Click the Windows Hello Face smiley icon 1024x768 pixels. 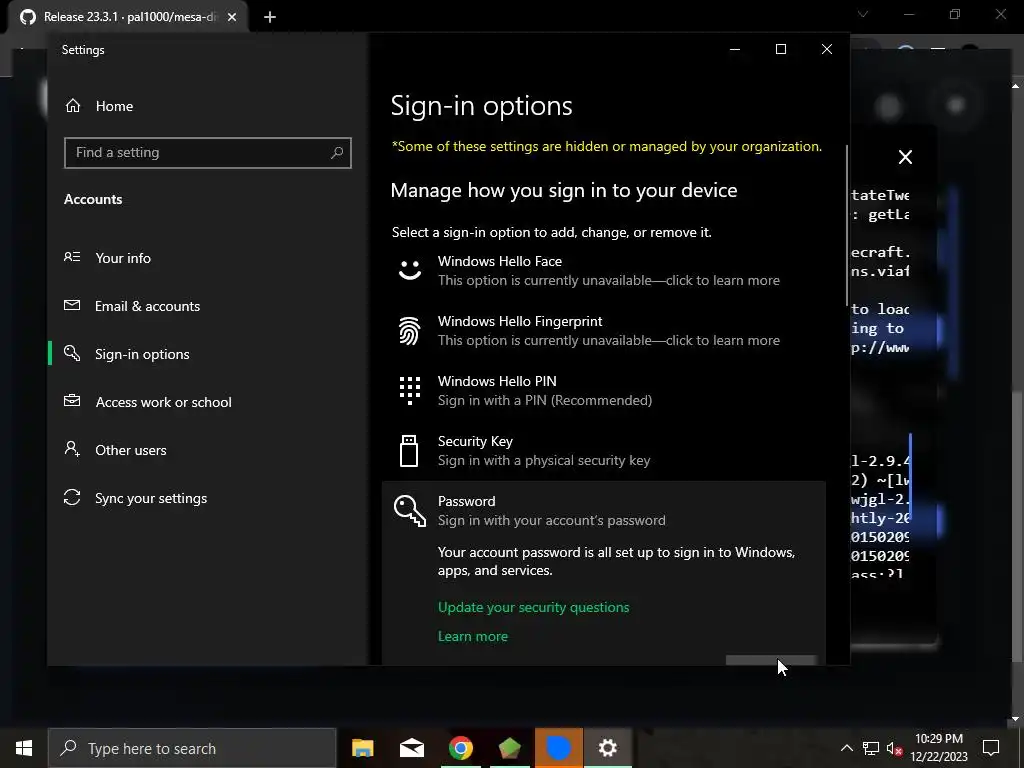pyautogui.click(x=409, y=270)
